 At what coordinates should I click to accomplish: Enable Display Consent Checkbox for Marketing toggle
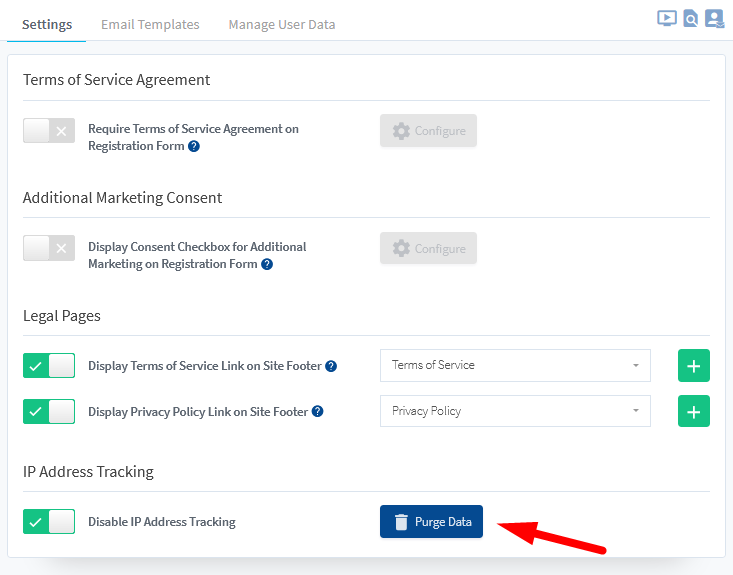click(49, 248)
